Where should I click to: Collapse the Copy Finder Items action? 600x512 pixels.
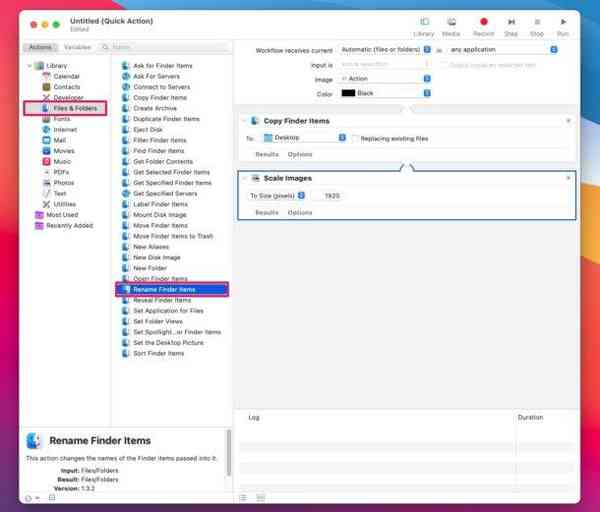coord(244,121)
